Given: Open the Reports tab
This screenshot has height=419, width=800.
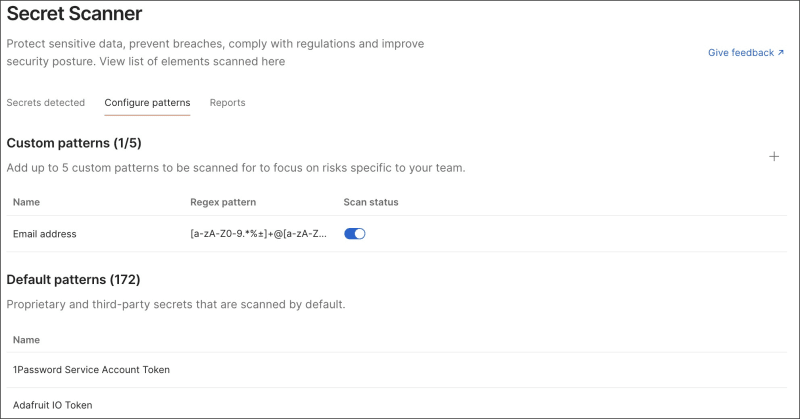Looking at the screenshot, I should tap(227, 103).
